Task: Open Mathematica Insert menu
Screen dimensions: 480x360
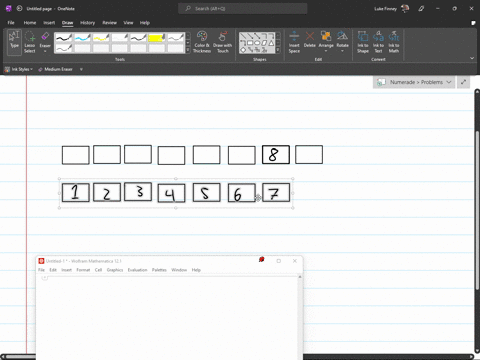Action: pyautogui.click(x=66, y=270)
